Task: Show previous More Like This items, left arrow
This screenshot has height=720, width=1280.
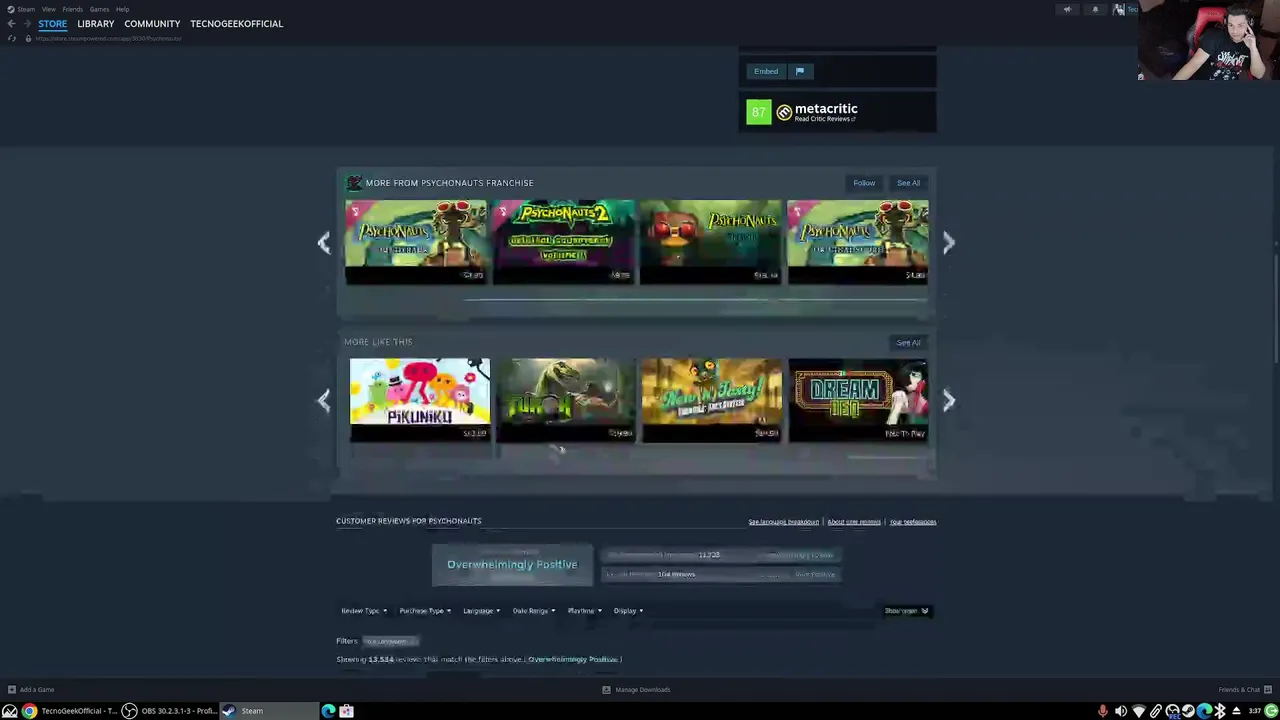Action: click(323, 400)
